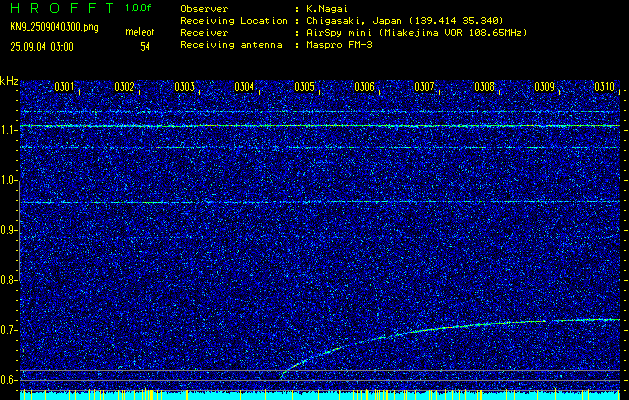Click the 0302 time marker
Screen dimensions: 629x400
tap(124, 87)
